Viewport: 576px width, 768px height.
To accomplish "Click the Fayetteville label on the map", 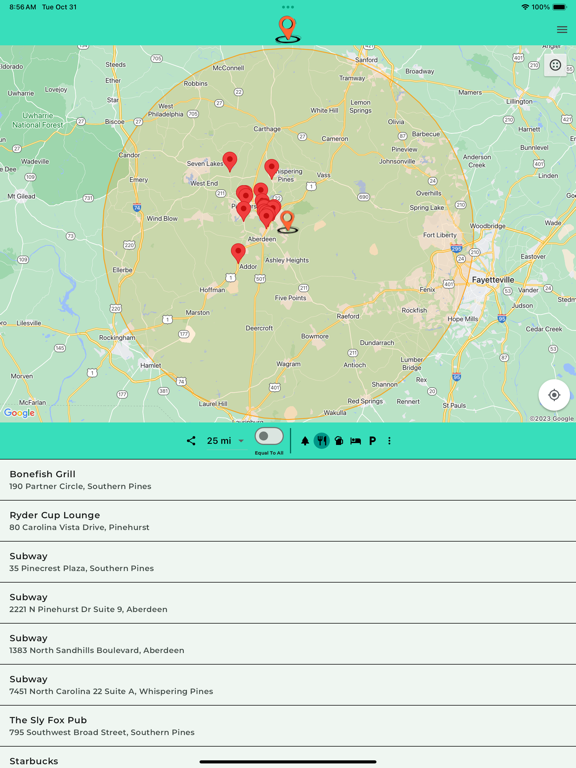I will [x=493, y=280].
